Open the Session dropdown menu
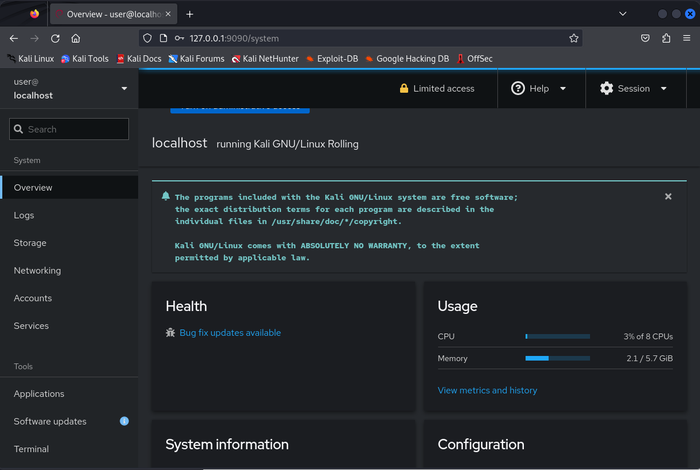 pos(633,88)
